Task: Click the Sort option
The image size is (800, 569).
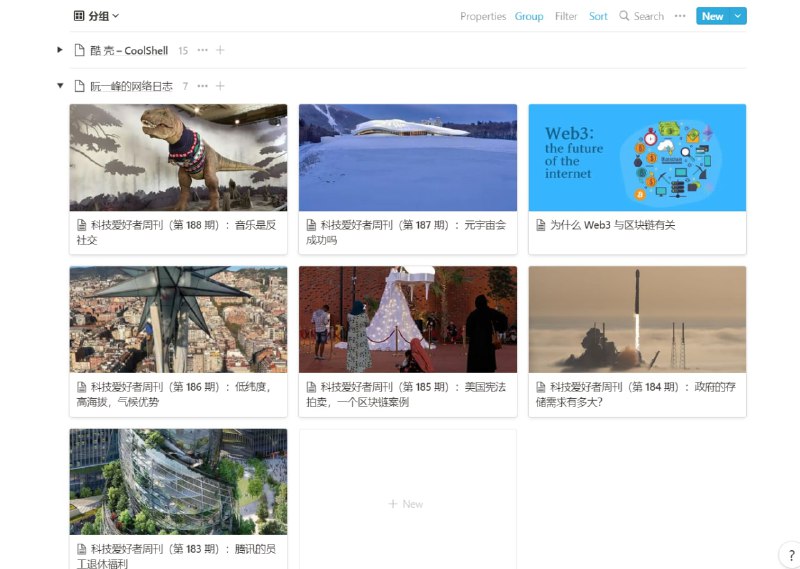Action: (598, 16)
